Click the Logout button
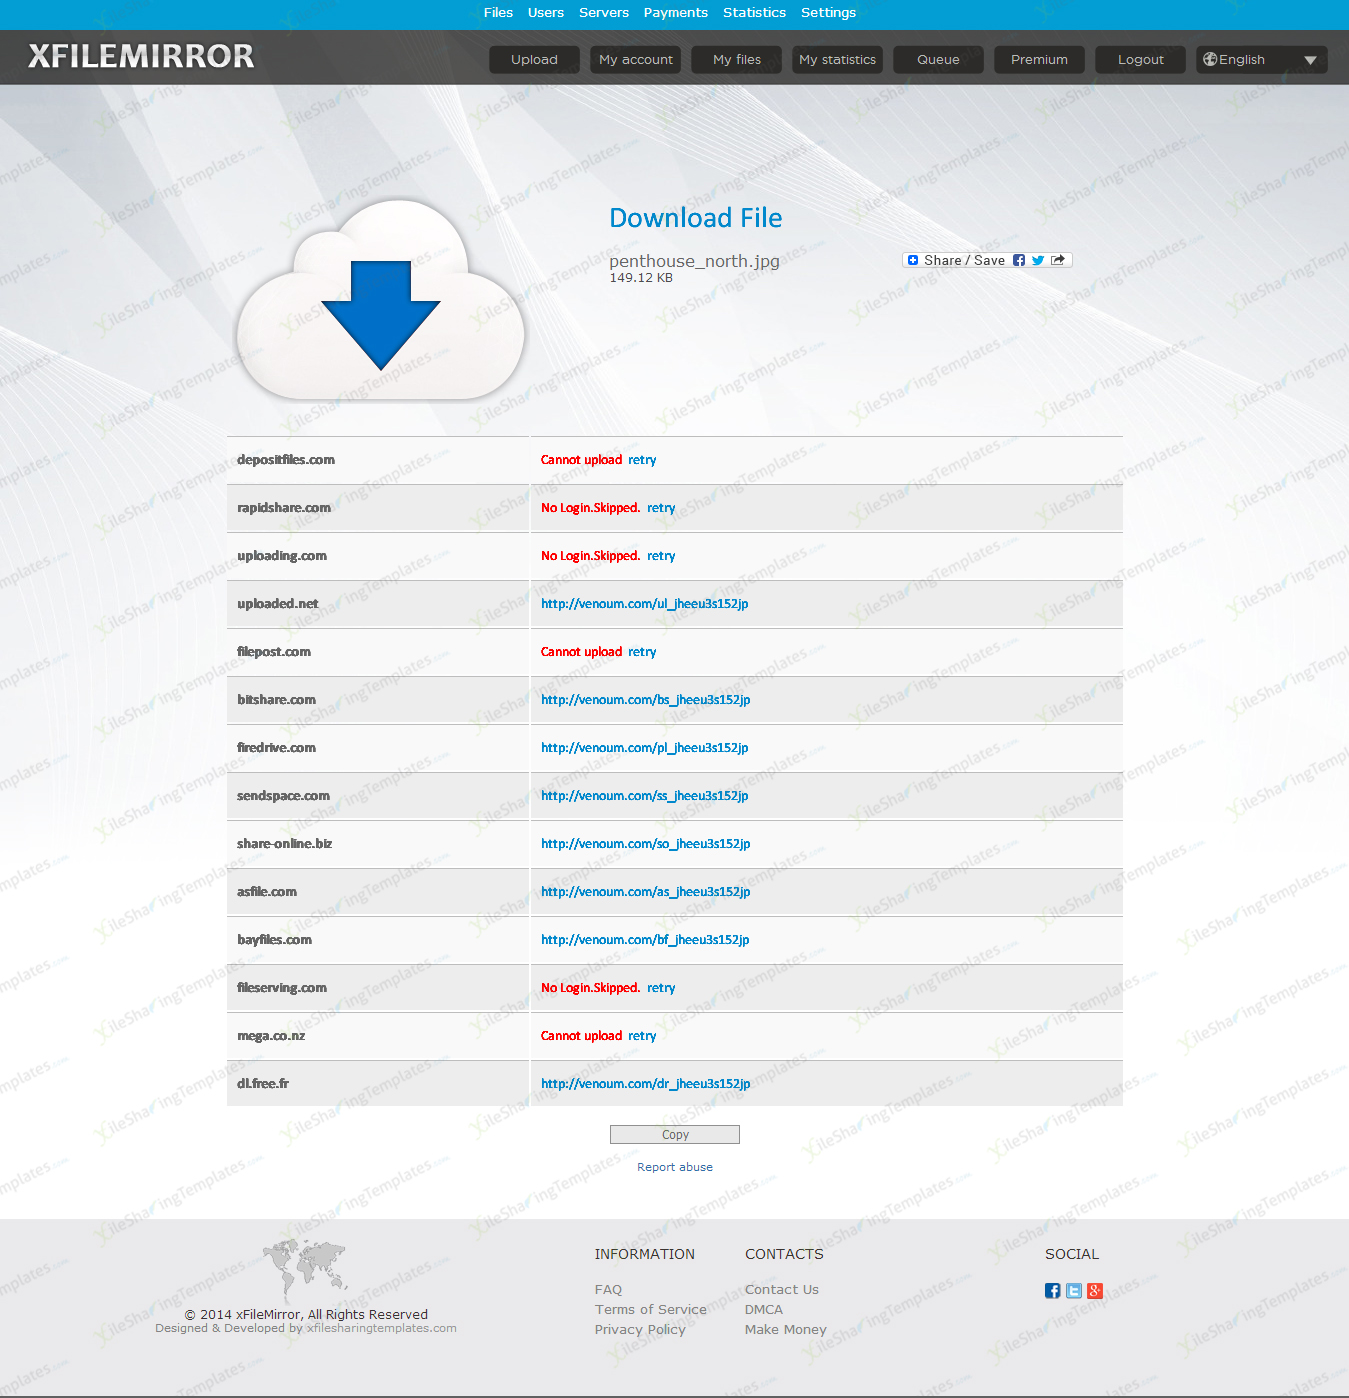This screenshot has width=1349, height=1398. click(x=1141, y=60)
